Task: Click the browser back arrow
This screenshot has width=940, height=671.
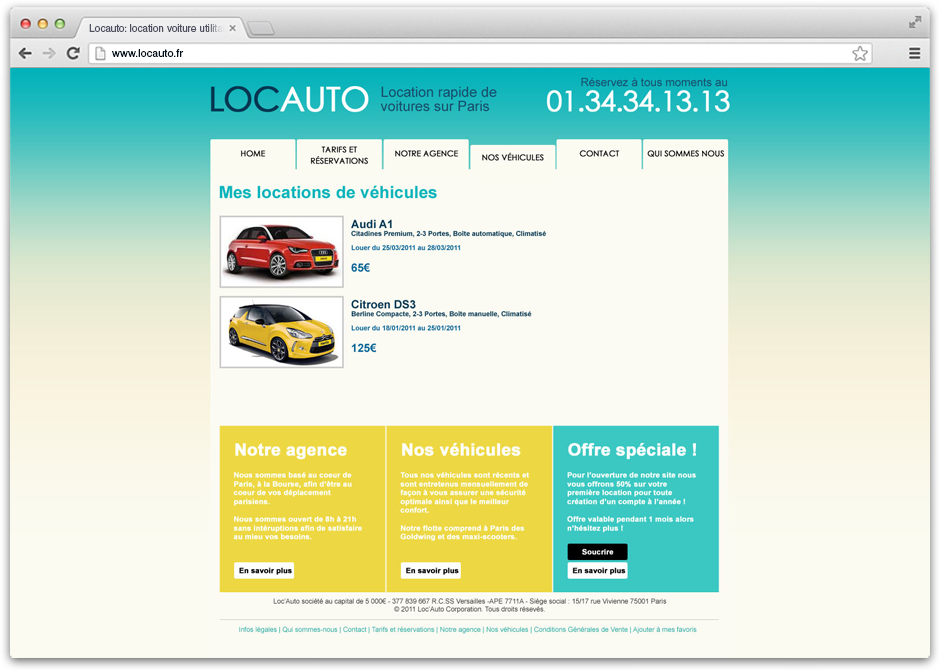Action: tap(25, 53)
